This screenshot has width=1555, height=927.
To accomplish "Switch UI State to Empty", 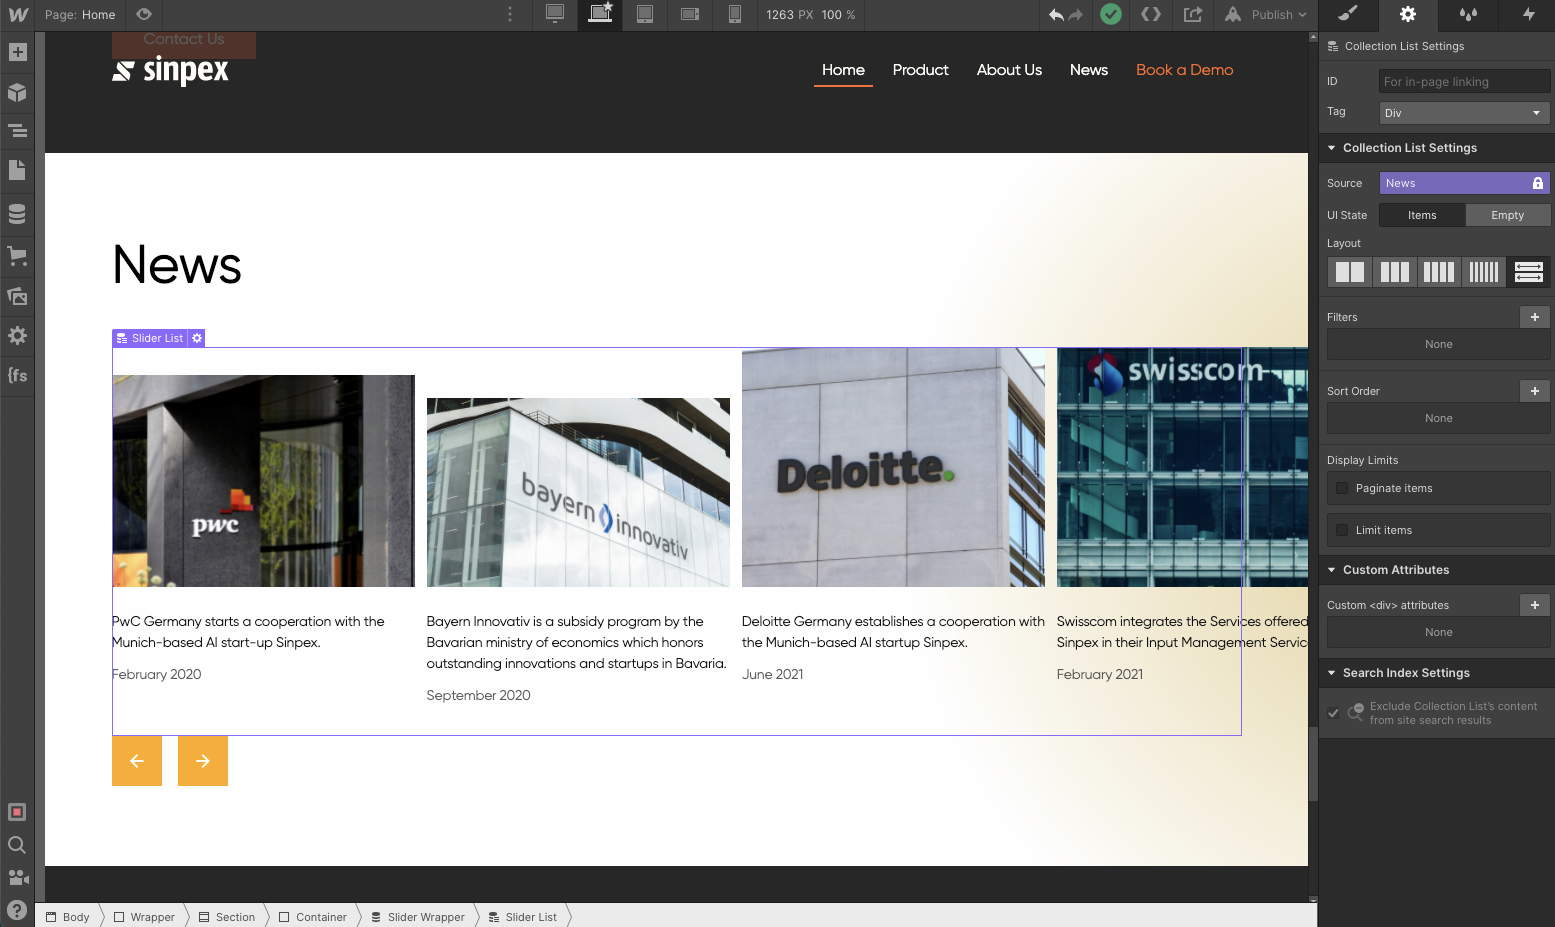I will [1507, 214].
